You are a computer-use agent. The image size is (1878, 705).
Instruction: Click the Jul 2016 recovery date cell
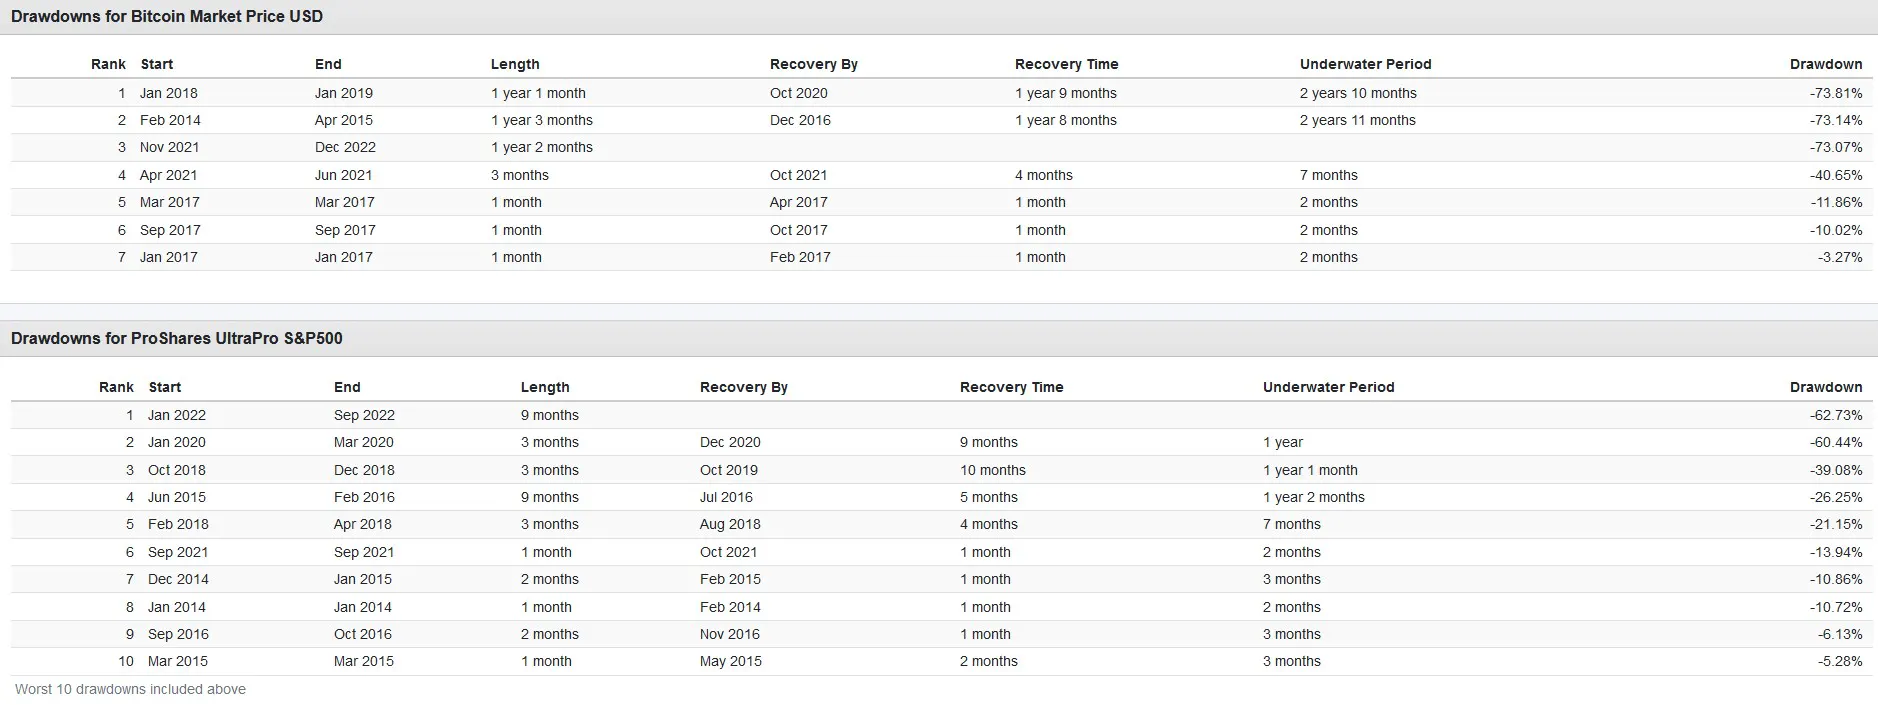coord(726,497)
